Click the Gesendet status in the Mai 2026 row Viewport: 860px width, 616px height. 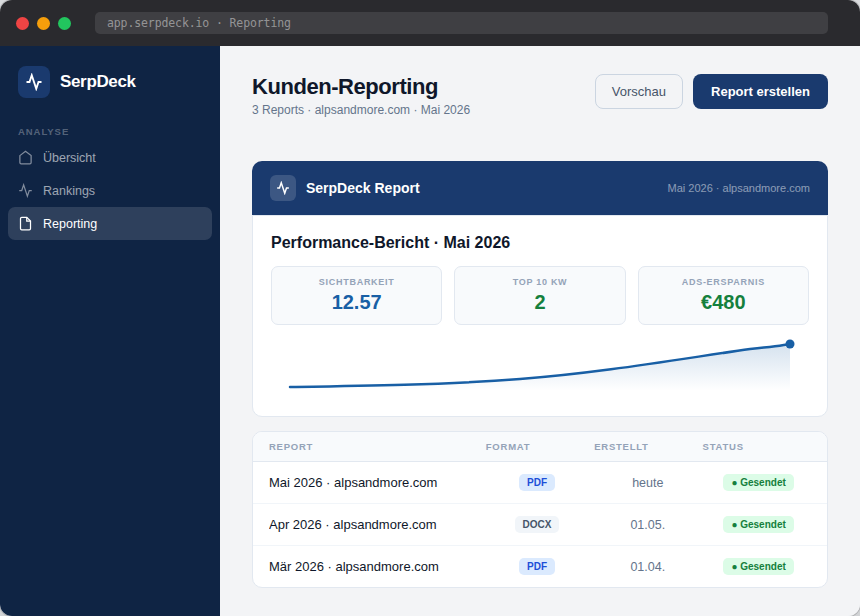(759, 483)
